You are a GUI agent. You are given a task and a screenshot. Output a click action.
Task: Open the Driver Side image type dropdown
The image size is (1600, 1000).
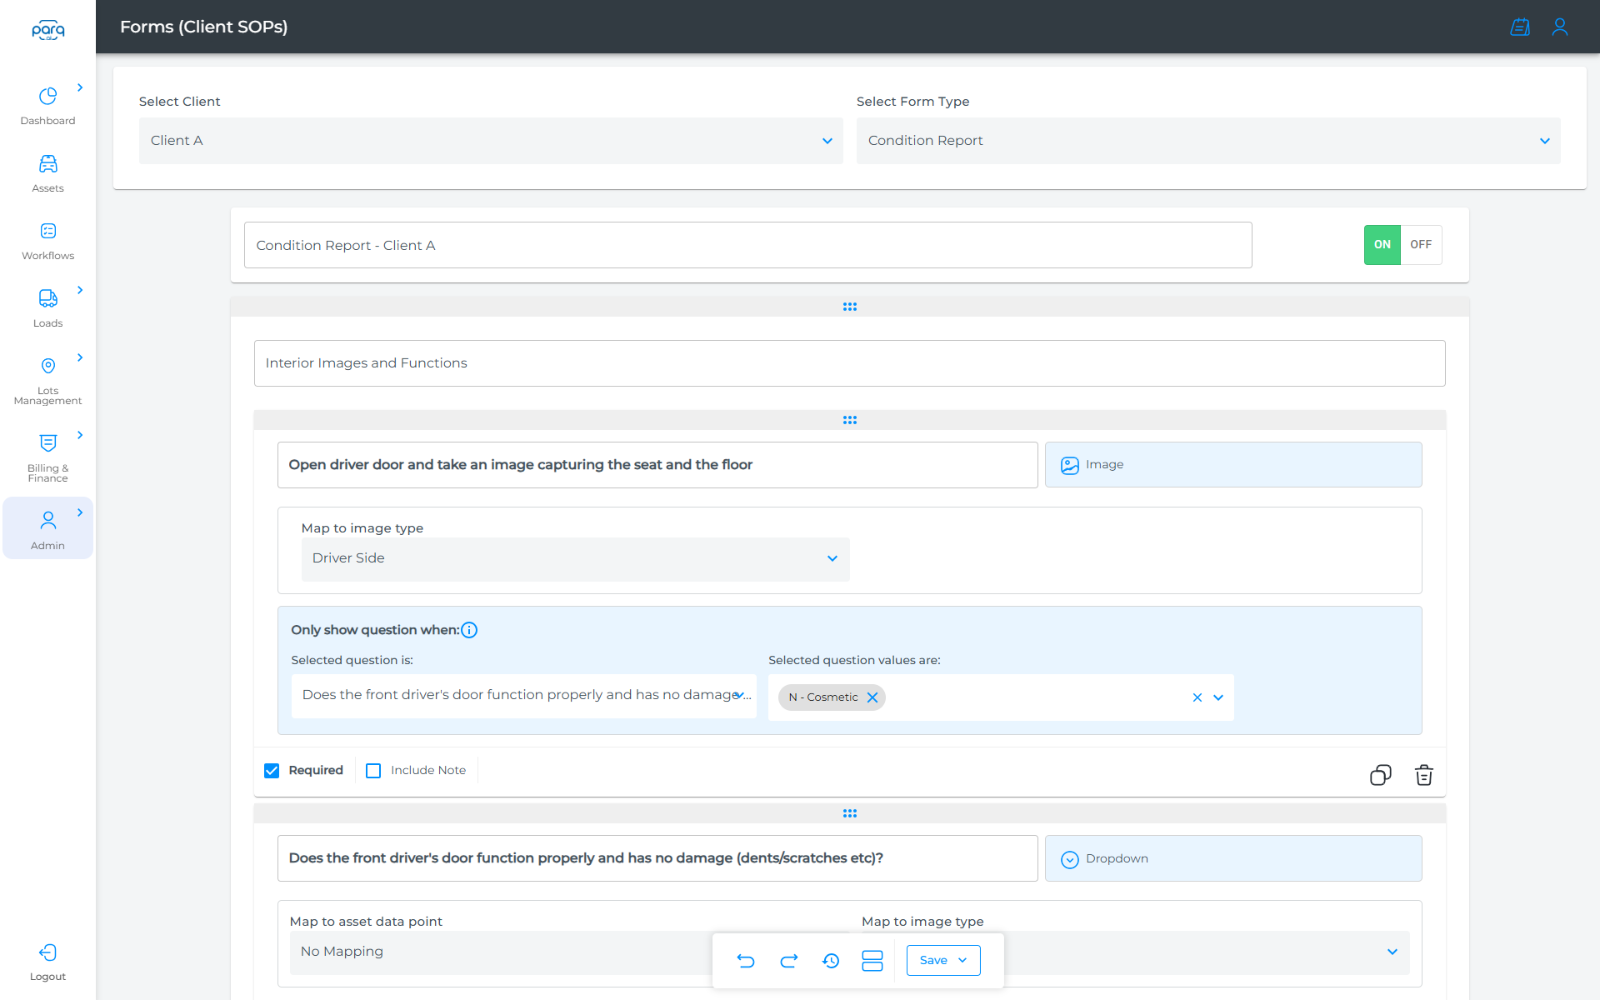tap(575, 559)
